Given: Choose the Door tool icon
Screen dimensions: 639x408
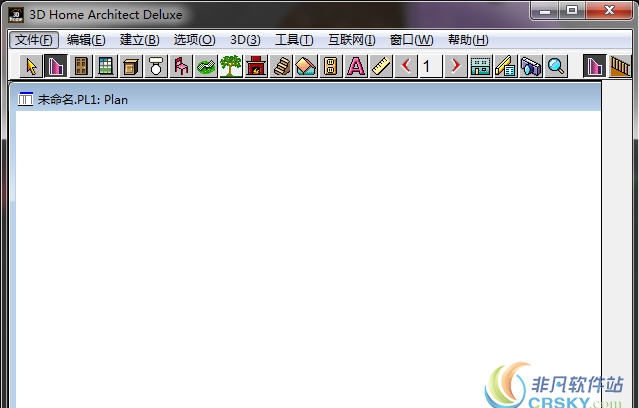Looking at the screenshot, I should (81, 66).
